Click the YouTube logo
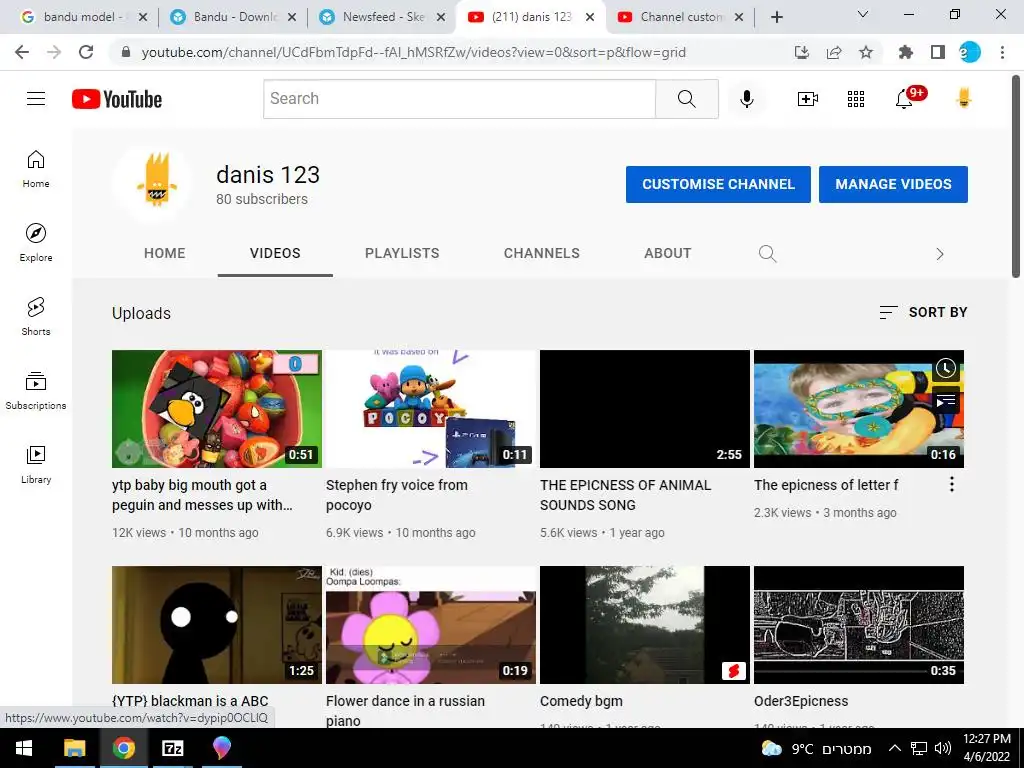 click(117, 99)
